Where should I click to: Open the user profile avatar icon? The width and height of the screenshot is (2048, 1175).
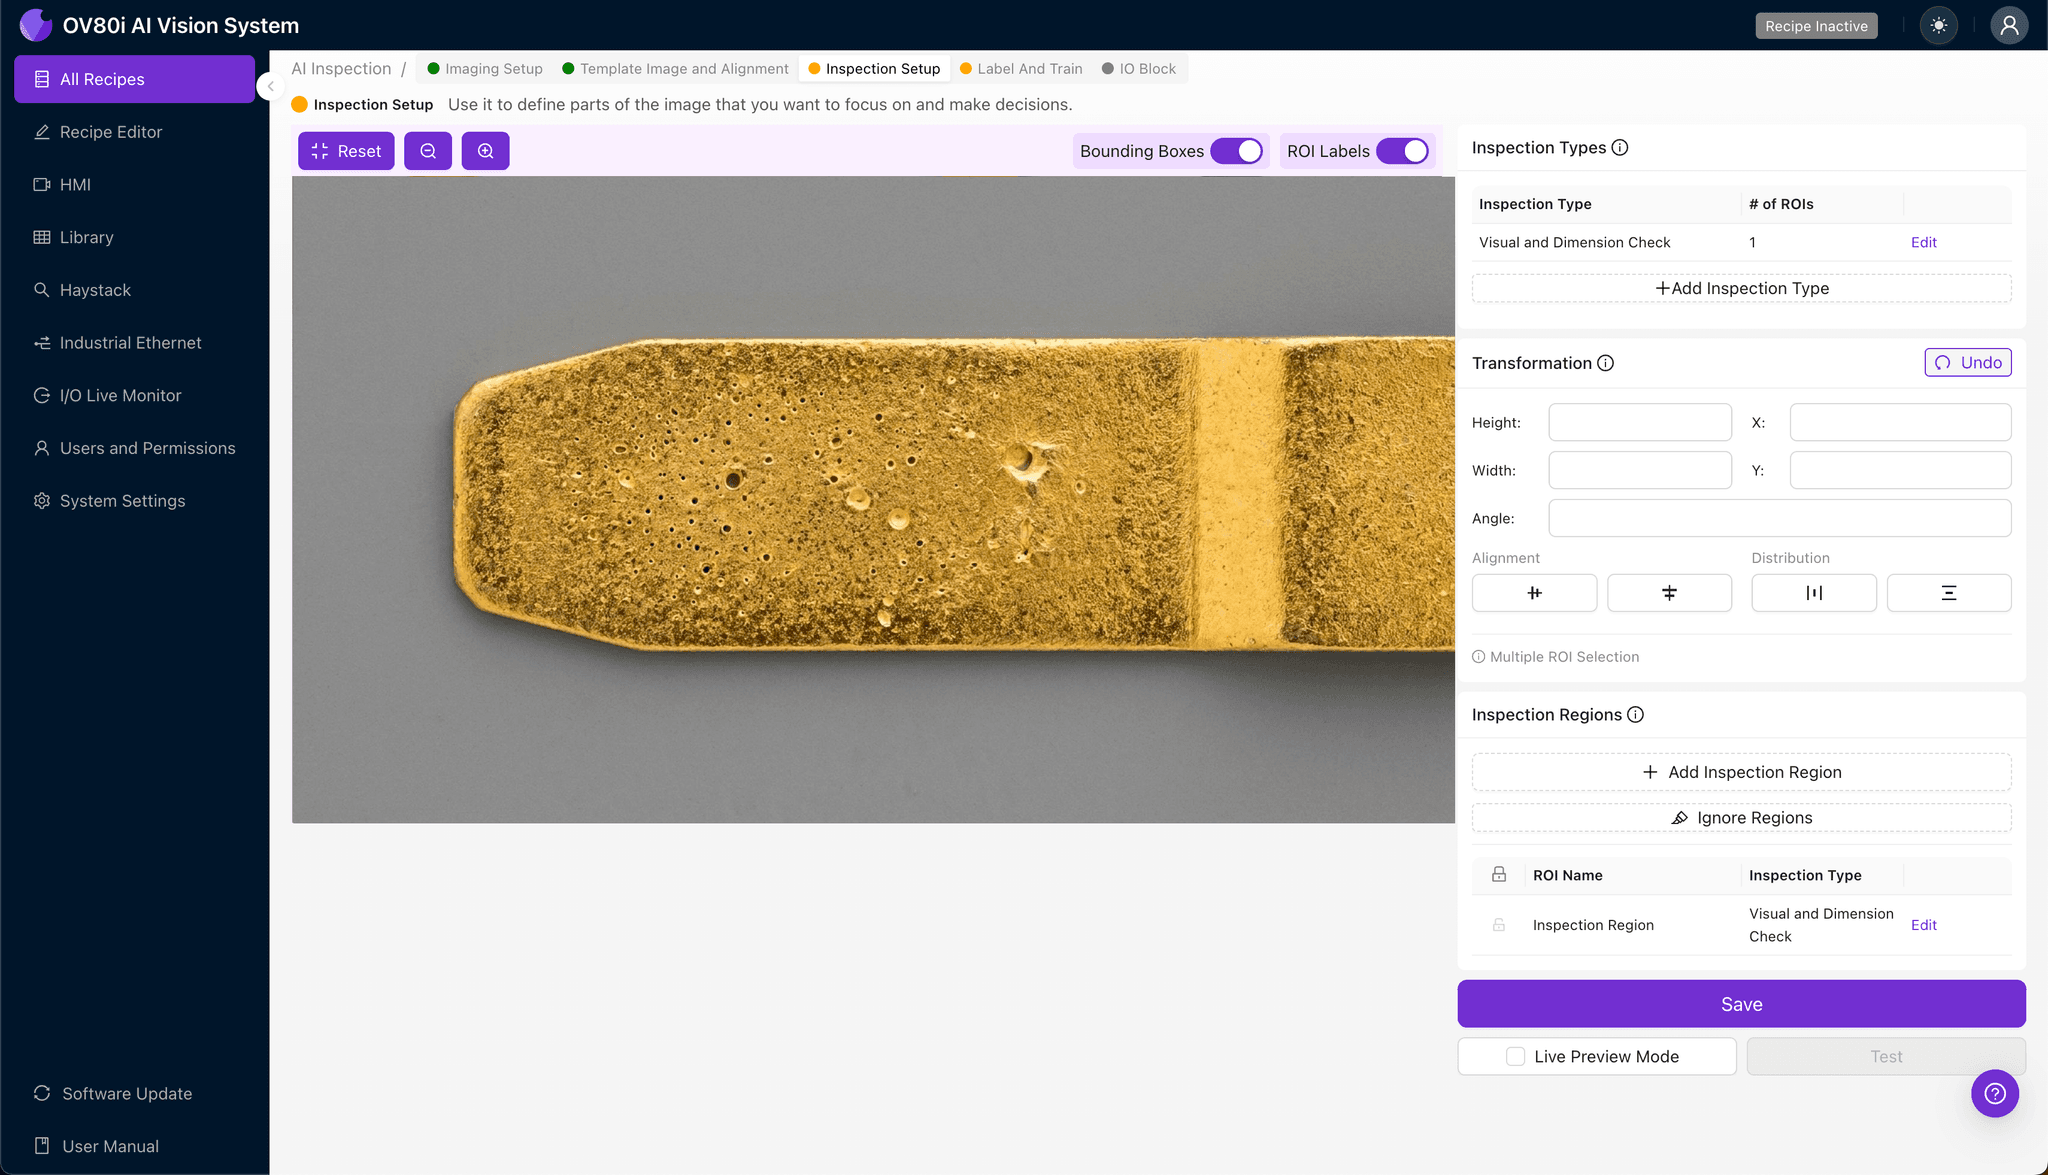point(2009,26)
